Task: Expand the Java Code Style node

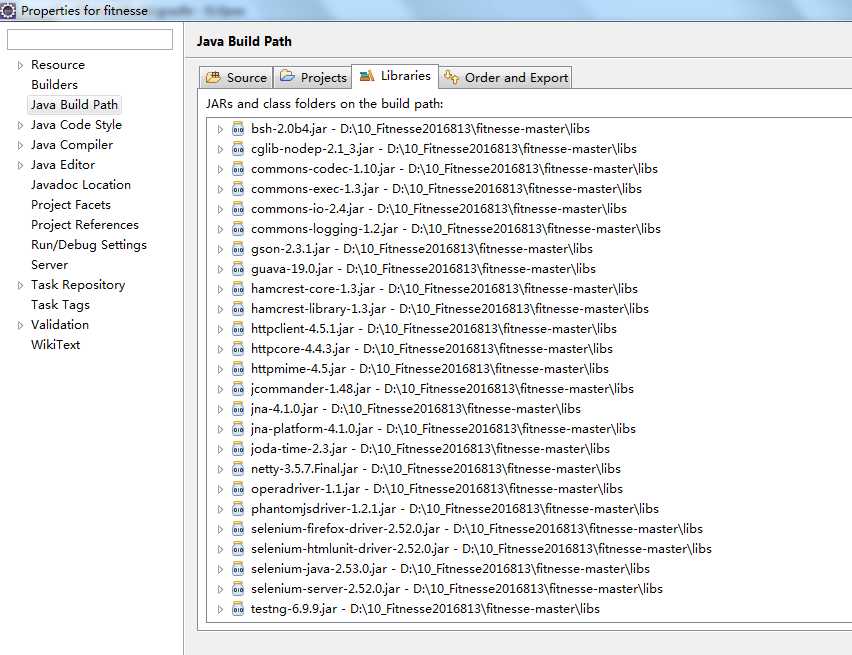Action: click(x=20, y=125)
